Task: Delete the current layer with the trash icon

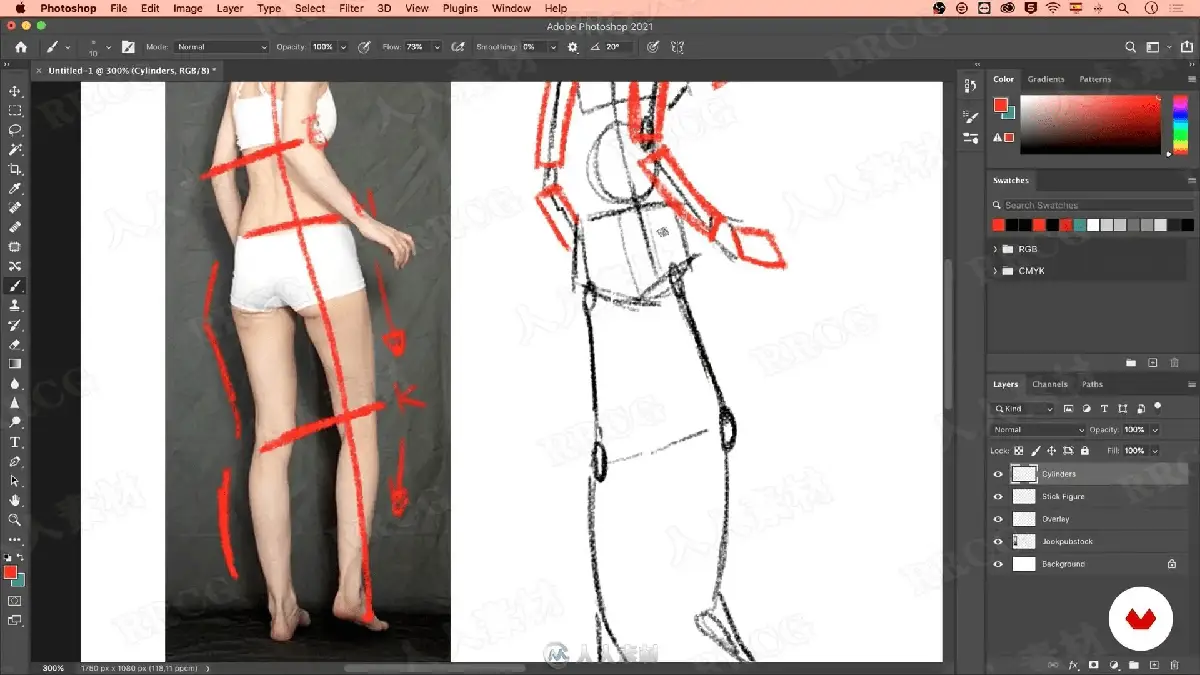Action: point(1175,664)
